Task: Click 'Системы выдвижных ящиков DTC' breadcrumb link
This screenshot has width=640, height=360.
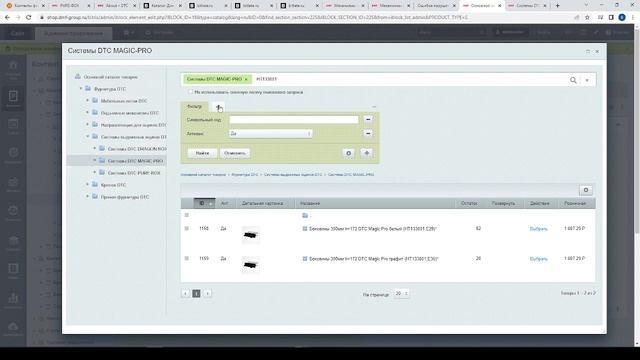Action: coord(293,175)
